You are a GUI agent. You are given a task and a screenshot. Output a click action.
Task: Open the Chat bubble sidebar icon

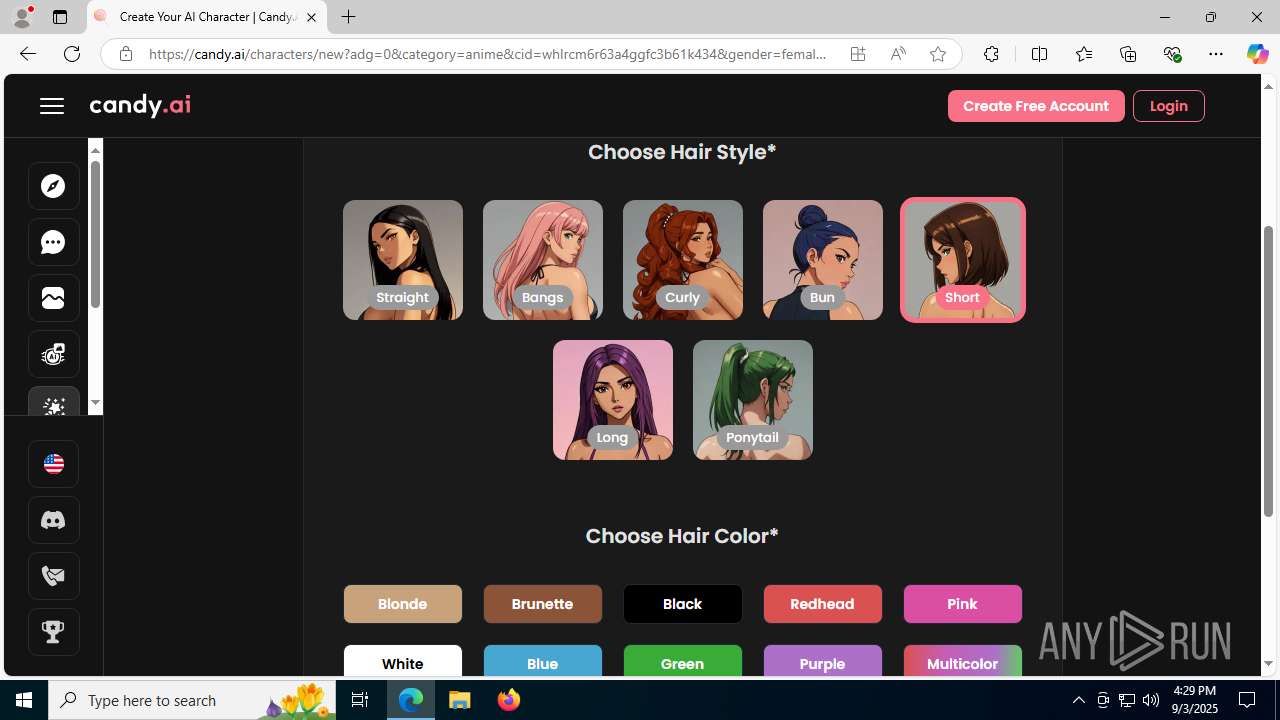(54, 242)
